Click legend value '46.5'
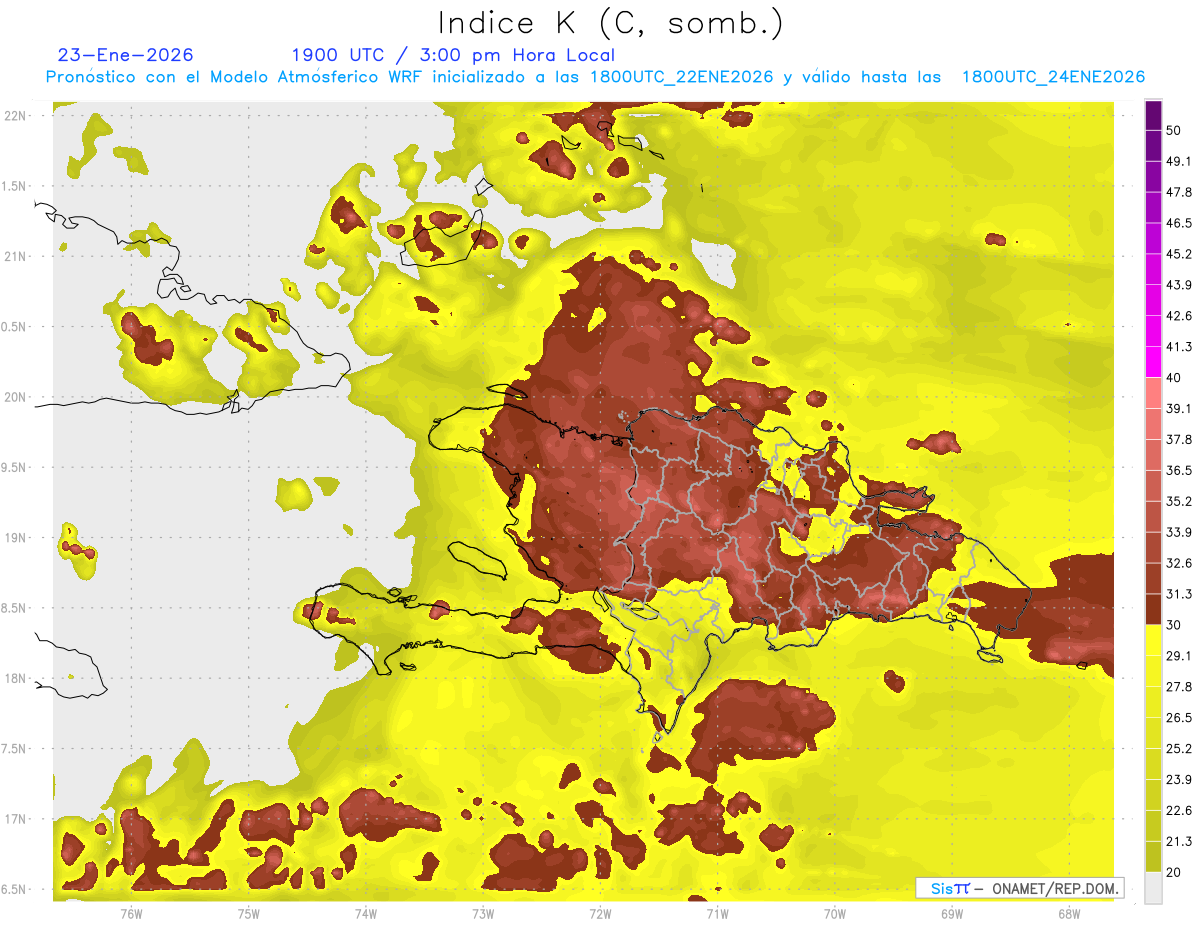This screenshot has height=927, width=1200. 1179,223
